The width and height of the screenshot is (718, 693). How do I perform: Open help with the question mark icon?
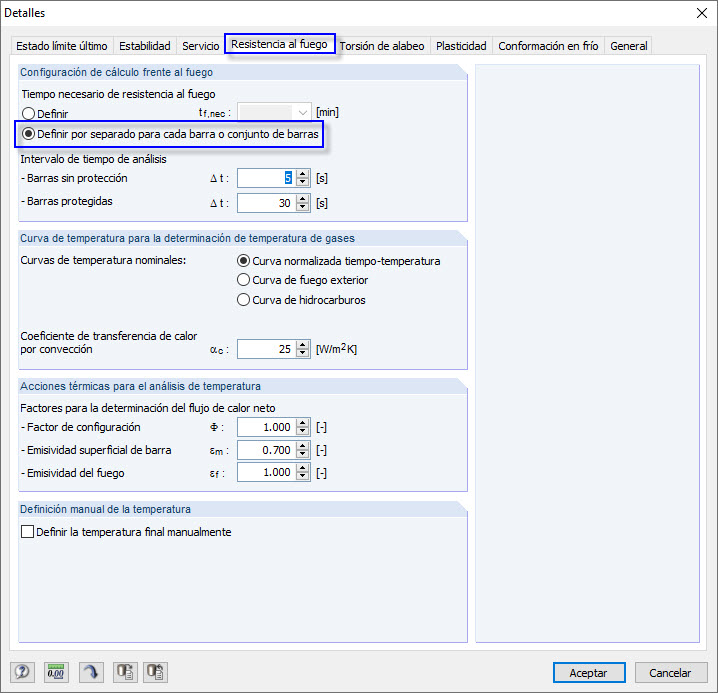point(22,672)
